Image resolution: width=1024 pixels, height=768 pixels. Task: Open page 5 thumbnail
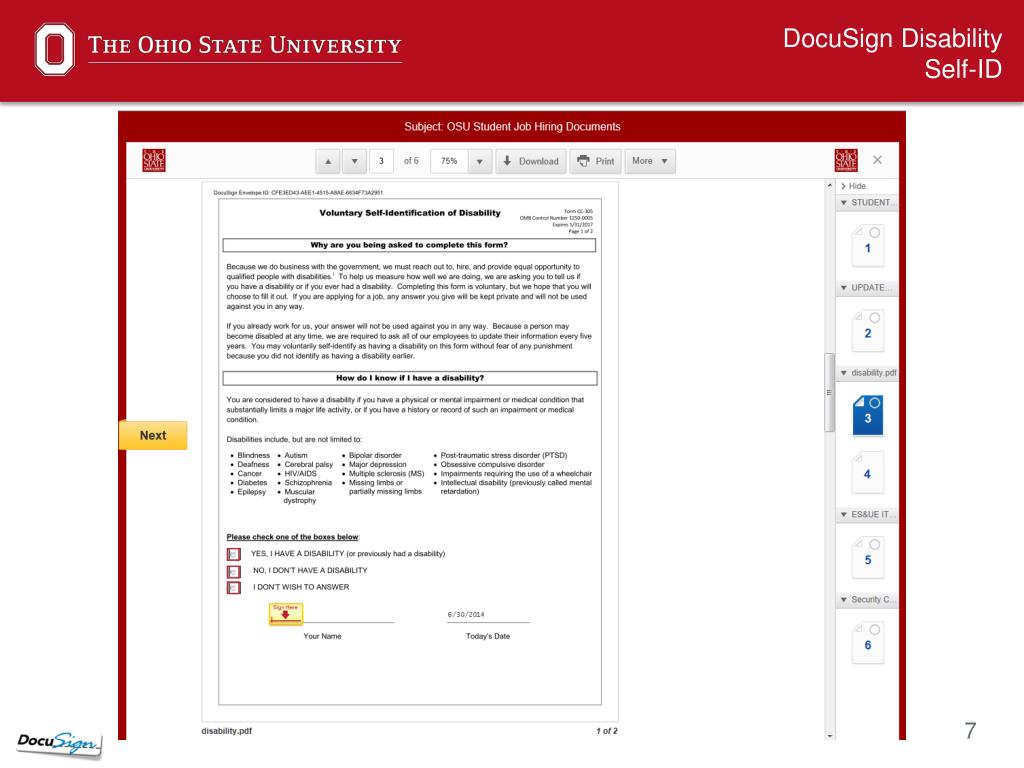(x=868, y=557)
